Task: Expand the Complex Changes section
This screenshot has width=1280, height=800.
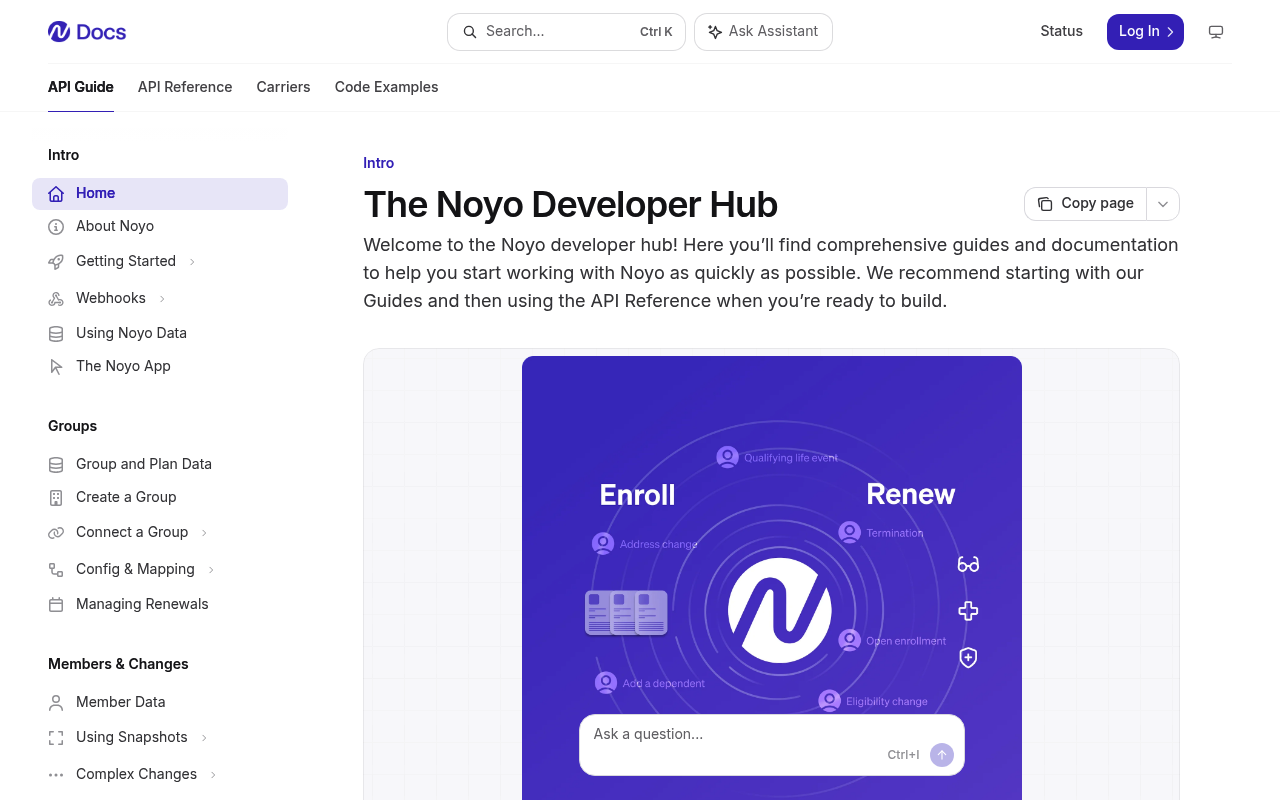Action: (213, 775)
